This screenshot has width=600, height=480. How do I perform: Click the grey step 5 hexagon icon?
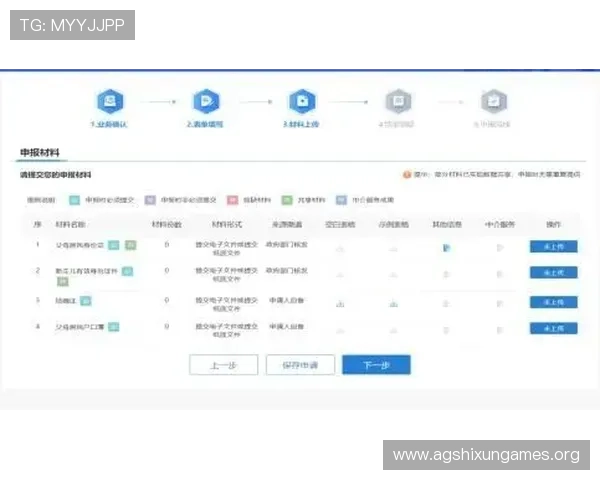point(494,101)
